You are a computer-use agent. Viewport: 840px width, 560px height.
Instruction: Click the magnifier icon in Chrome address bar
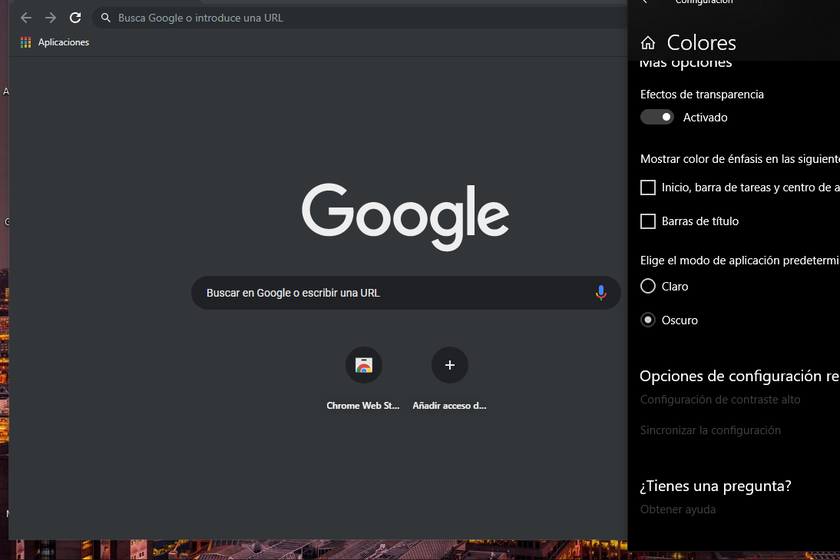[106, 18]
